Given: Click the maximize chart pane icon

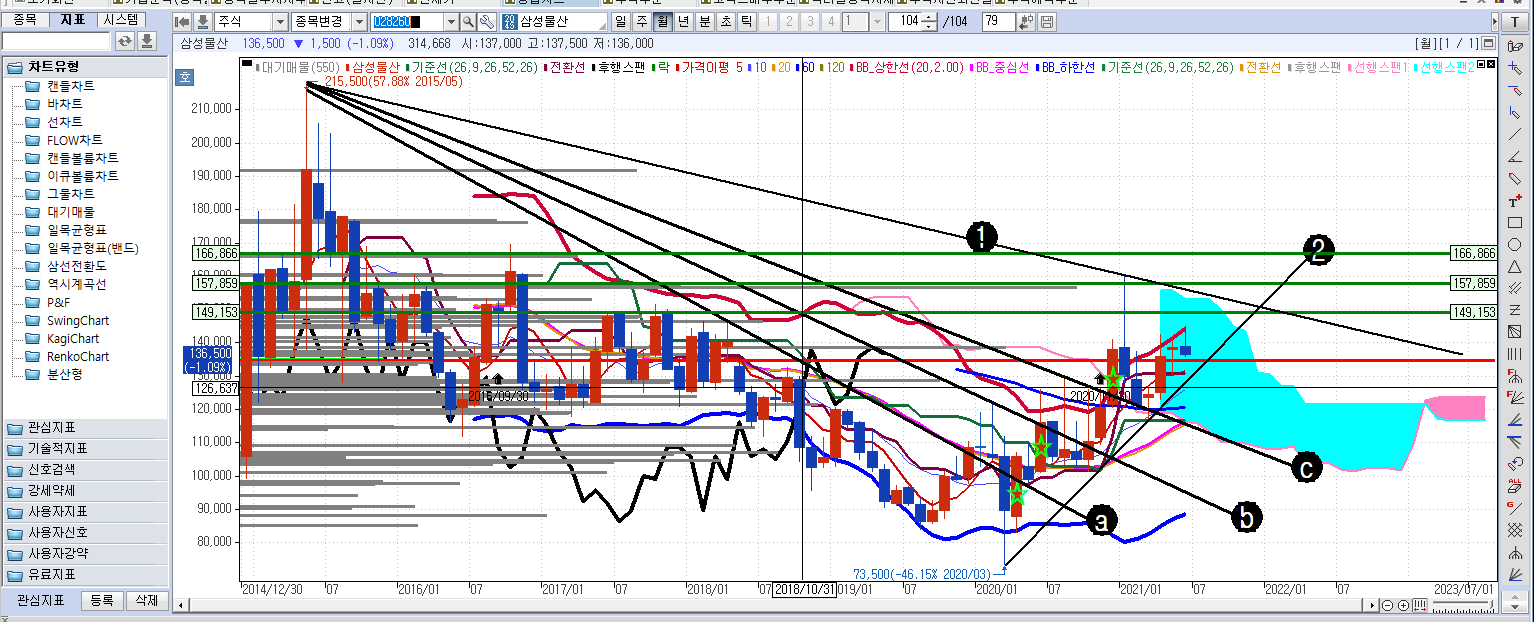Looking at the screenshot, I should pos(1489,44).
